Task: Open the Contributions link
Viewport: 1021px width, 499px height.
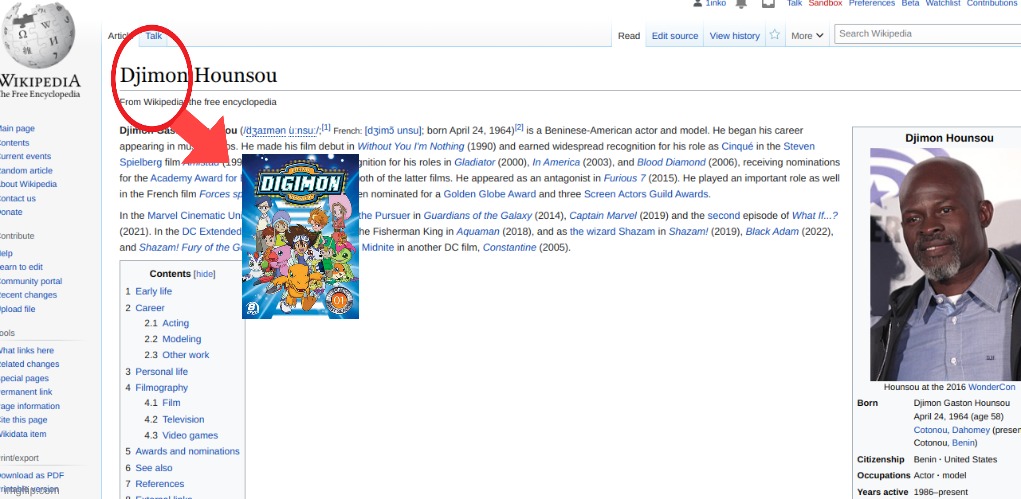Action: [x=994, y=3]
